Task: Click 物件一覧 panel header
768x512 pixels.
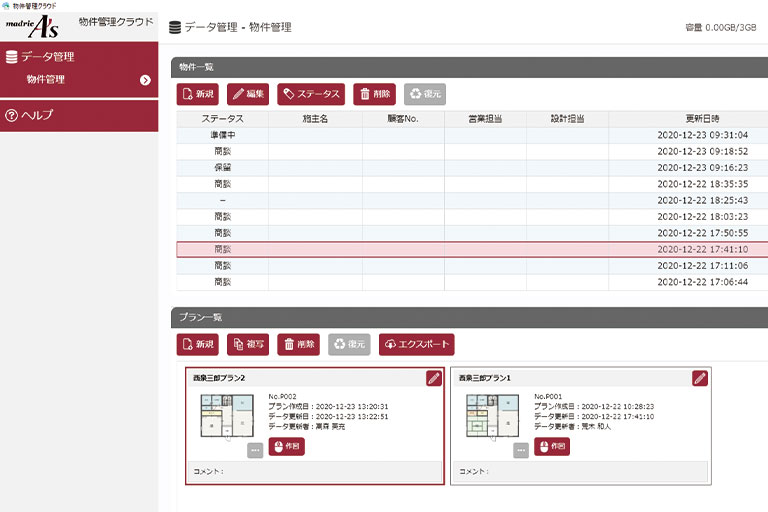Action: [x=469, y=67]
